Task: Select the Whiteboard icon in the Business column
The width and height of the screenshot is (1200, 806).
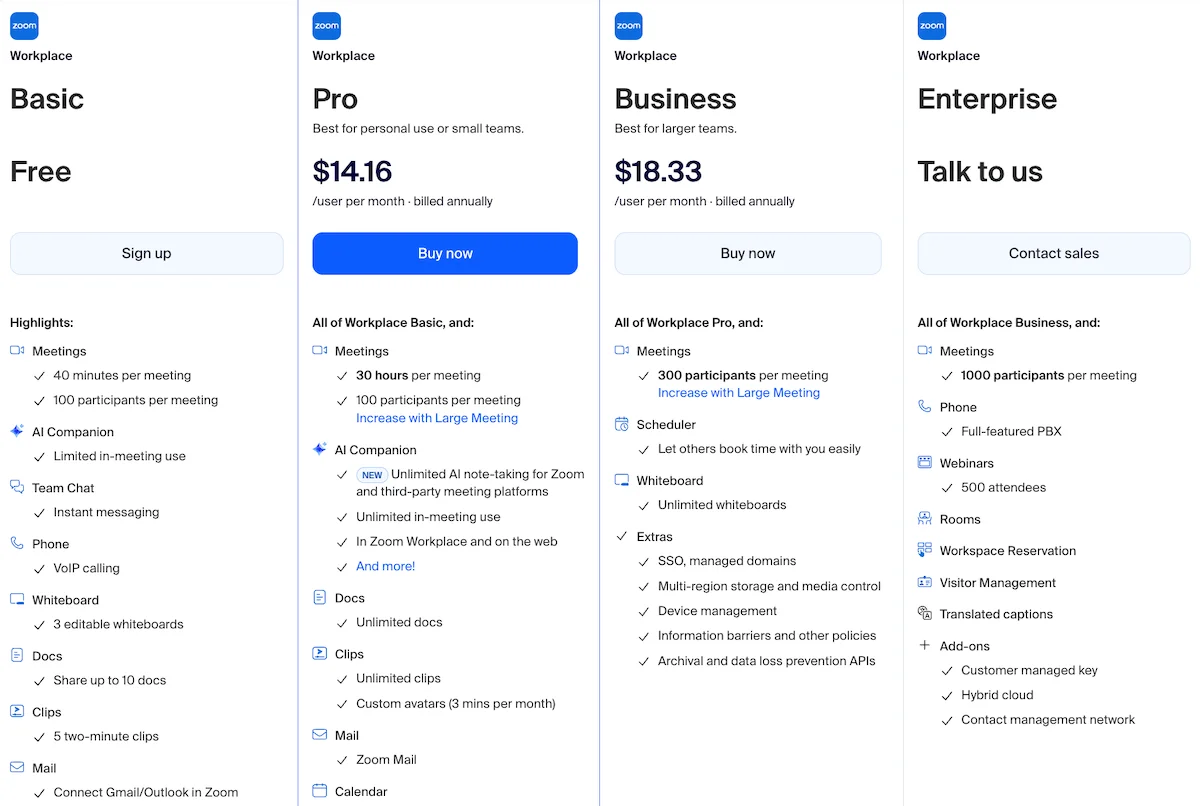Action: click(622, 480)
